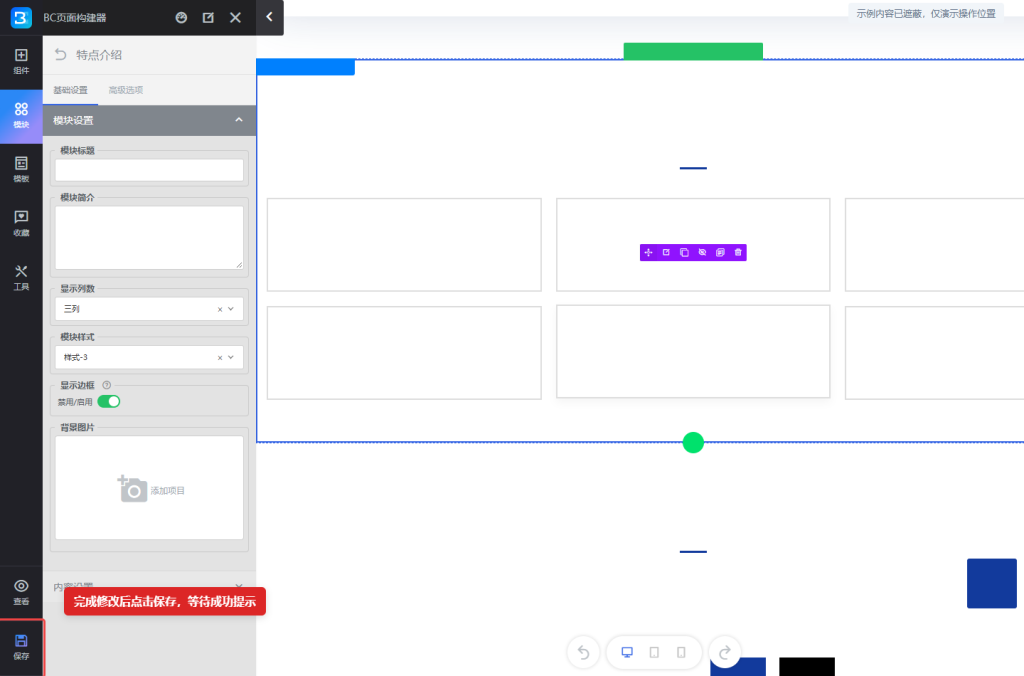This screenshot has height=676, width=1024.
Task: Open the 收藏 favorites panel
Action: pyautogui.click(x=21, y=223)
